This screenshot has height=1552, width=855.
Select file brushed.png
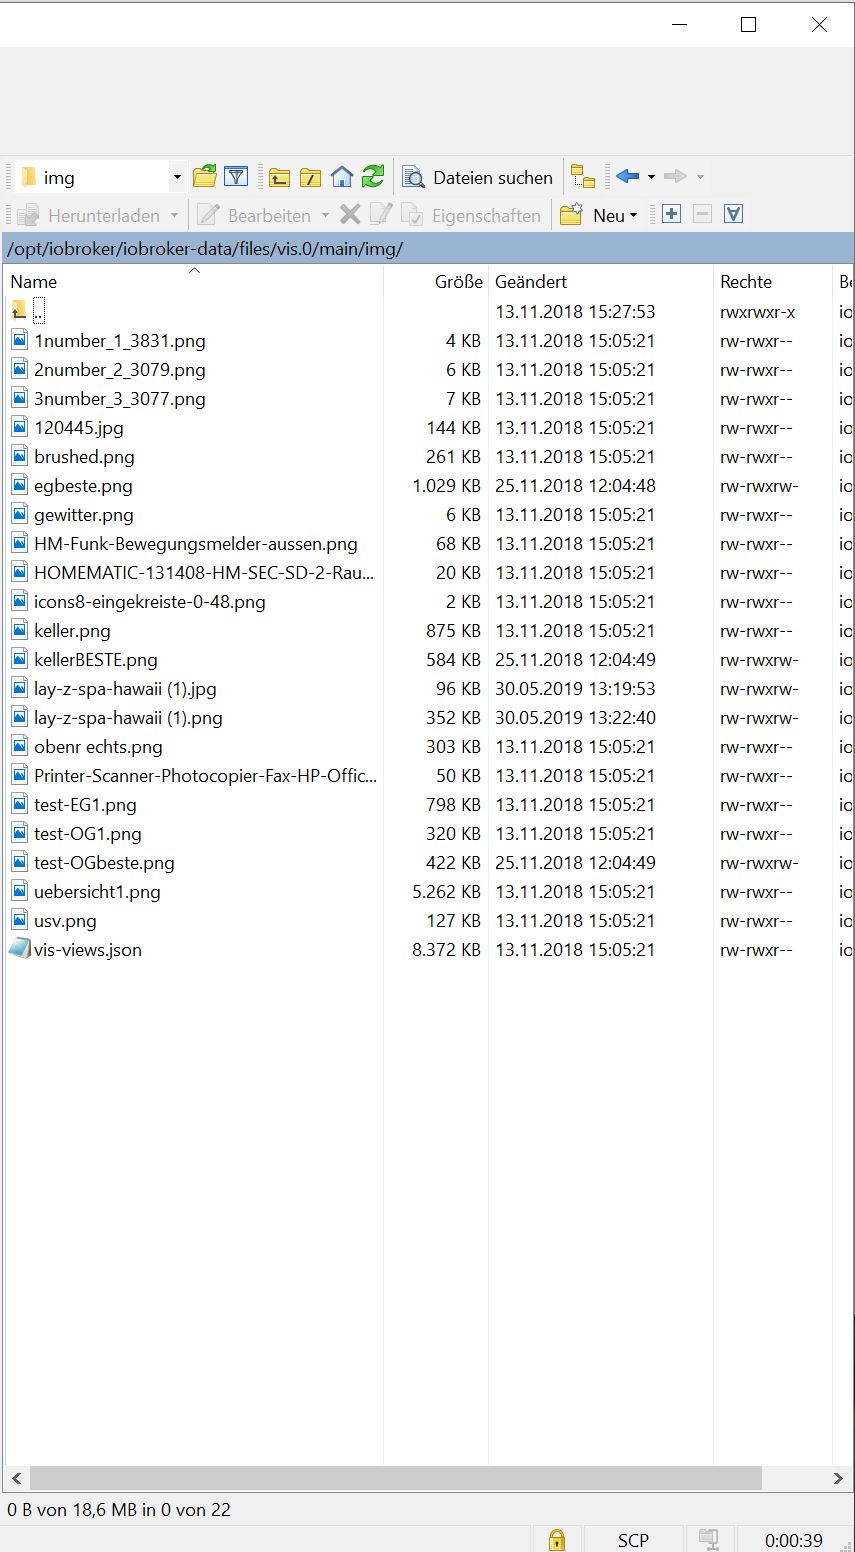(x=84, y=457)
